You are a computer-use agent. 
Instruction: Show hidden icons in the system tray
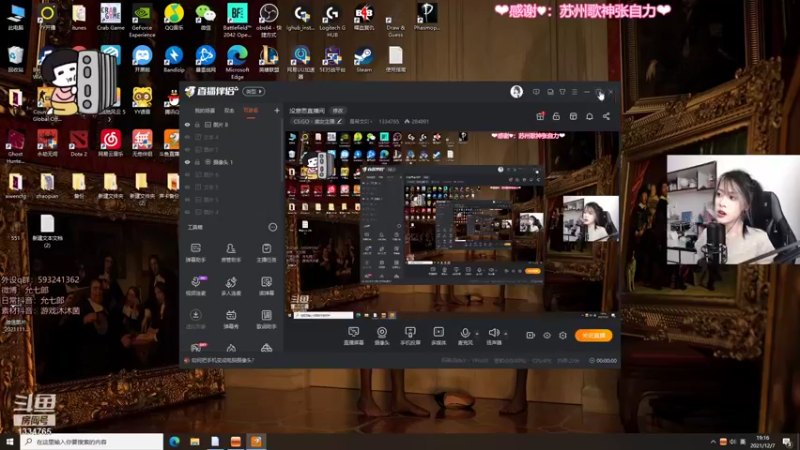pos(713,442)
